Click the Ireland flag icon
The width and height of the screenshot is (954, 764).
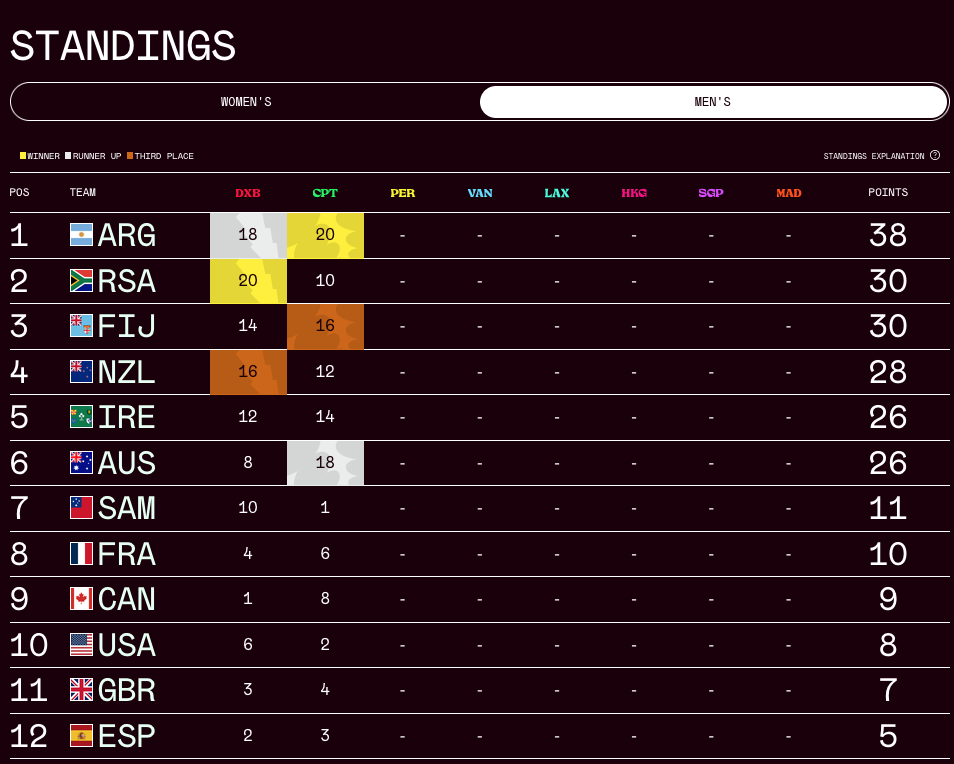tap(82, 417)
